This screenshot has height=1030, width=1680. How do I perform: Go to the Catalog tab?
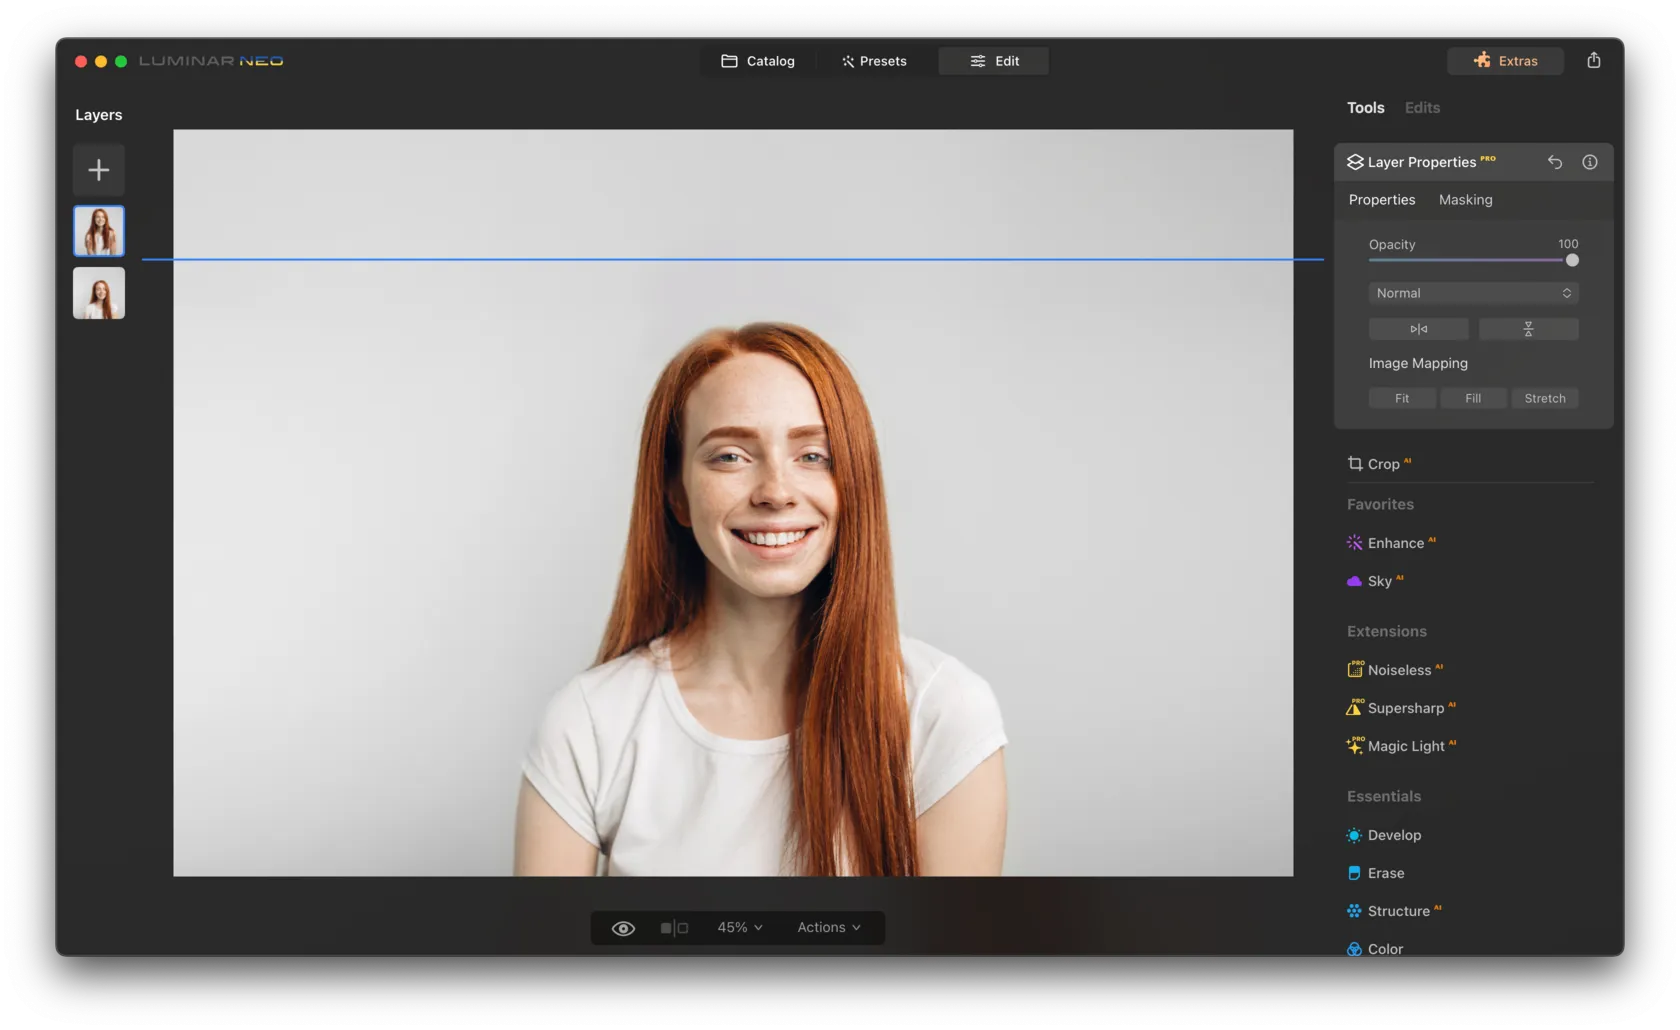758,61
